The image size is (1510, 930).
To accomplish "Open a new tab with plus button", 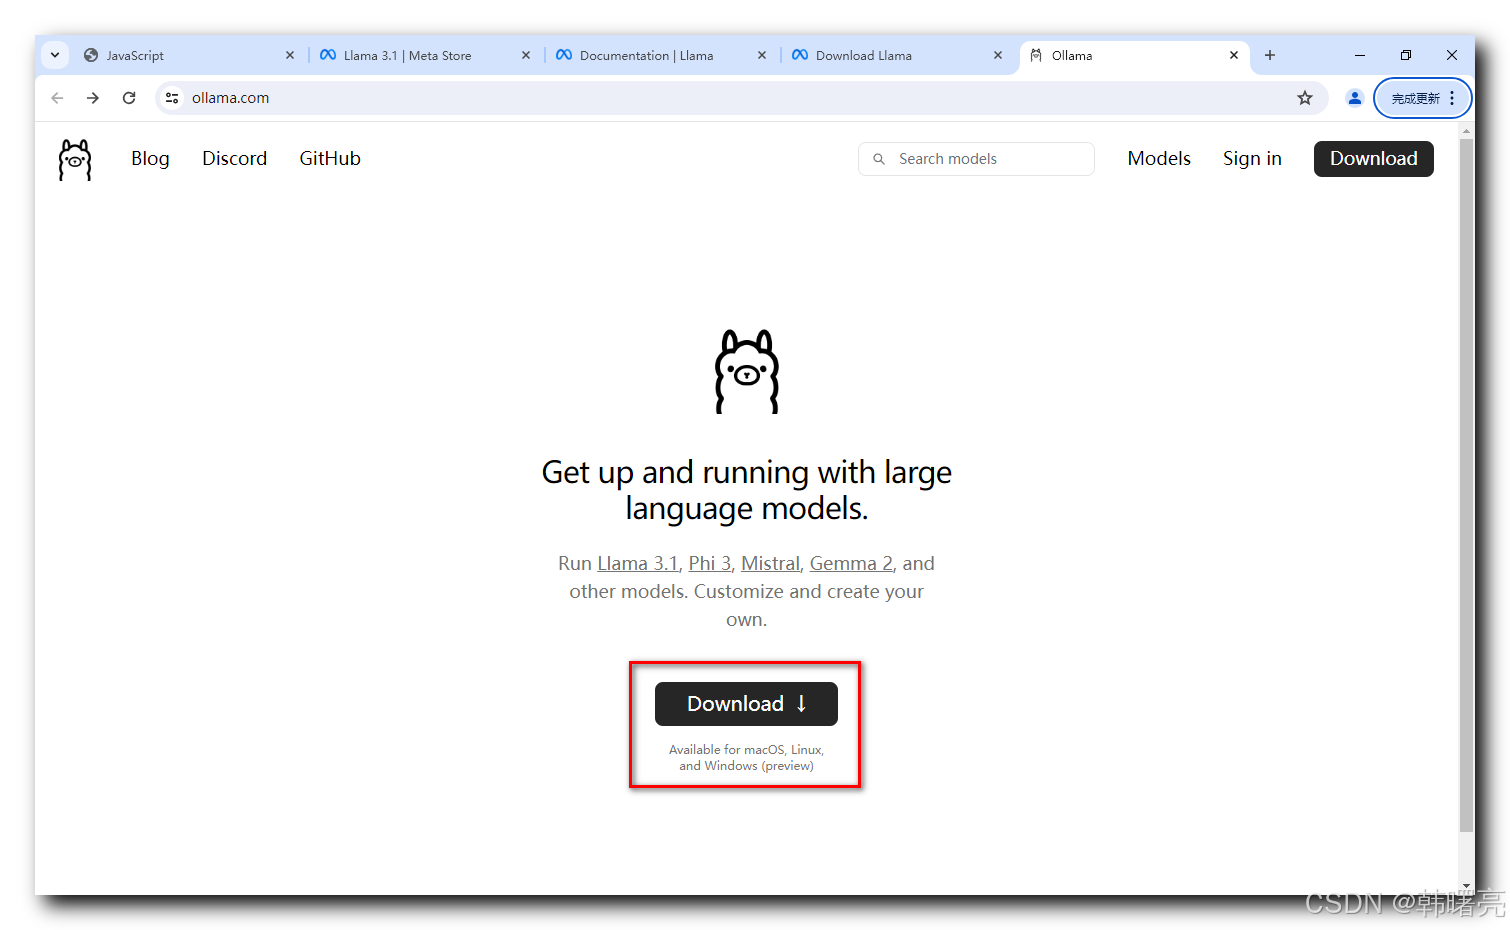I will [x=1270, y=55].
